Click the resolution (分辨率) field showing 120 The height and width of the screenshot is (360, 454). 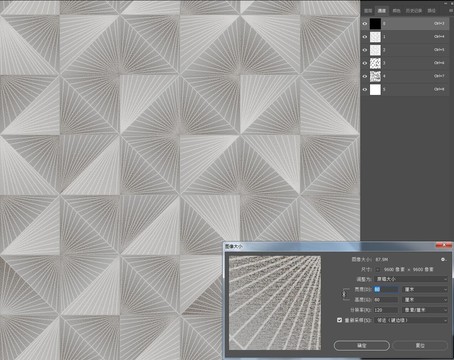tap(386, 310)
